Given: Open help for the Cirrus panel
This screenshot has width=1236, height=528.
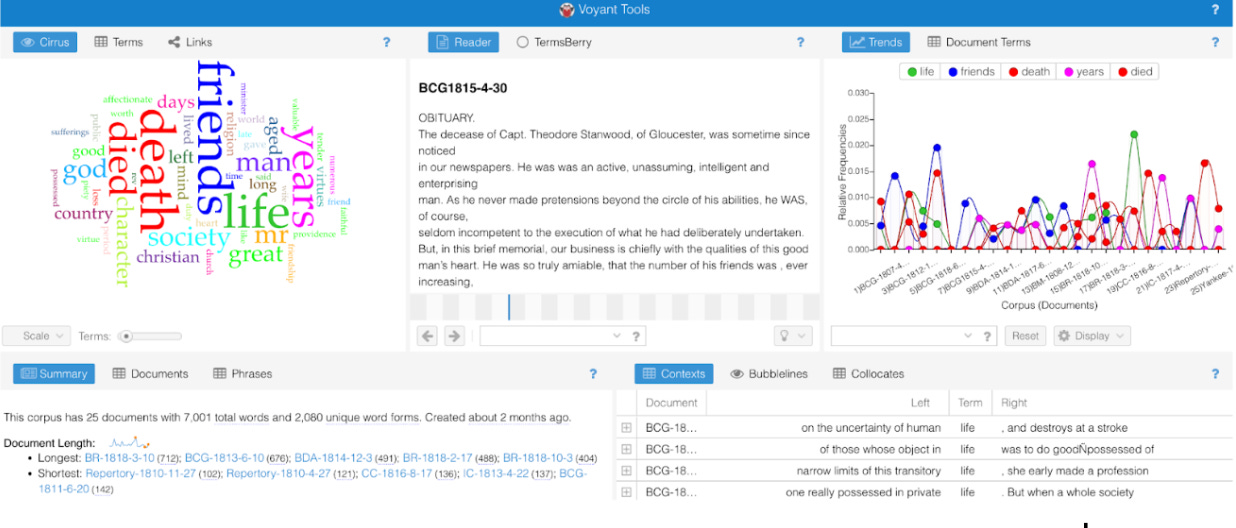Looking at the screenshot, I should (x=387, y=42).
